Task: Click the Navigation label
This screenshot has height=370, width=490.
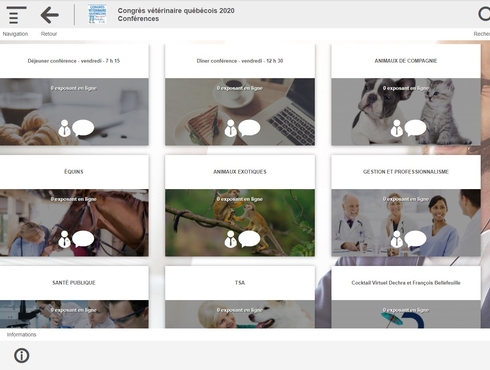Action: point(15,34)
